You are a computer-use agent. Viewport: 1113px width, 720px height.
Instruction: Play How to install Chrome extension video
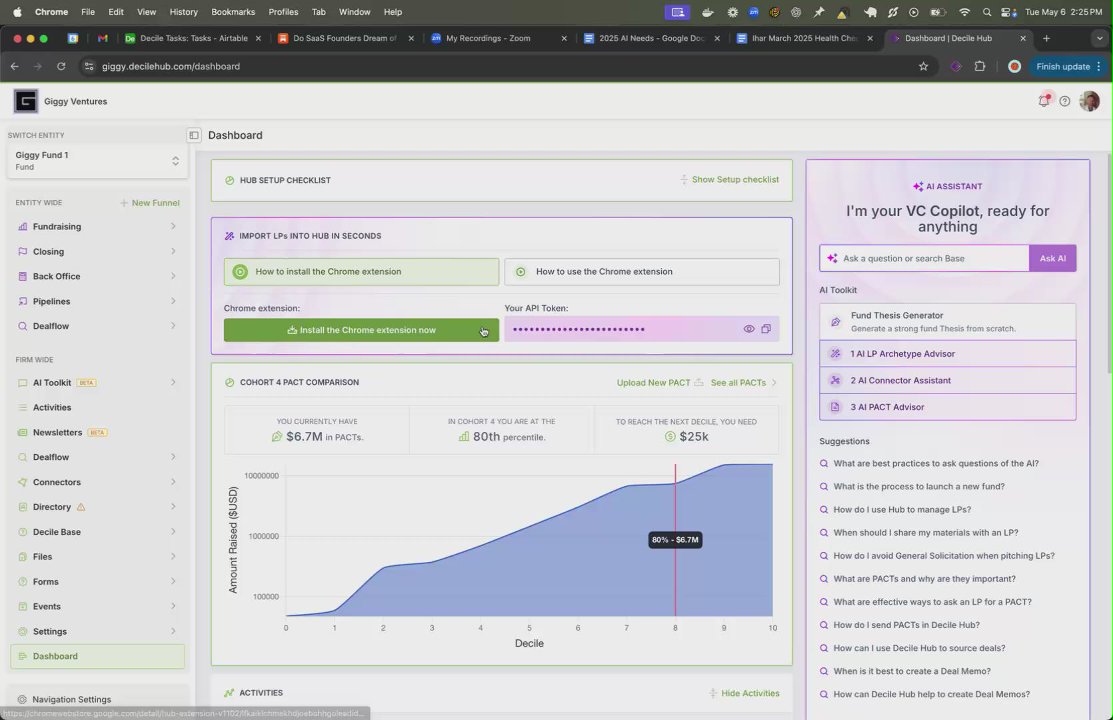[361, 271]
